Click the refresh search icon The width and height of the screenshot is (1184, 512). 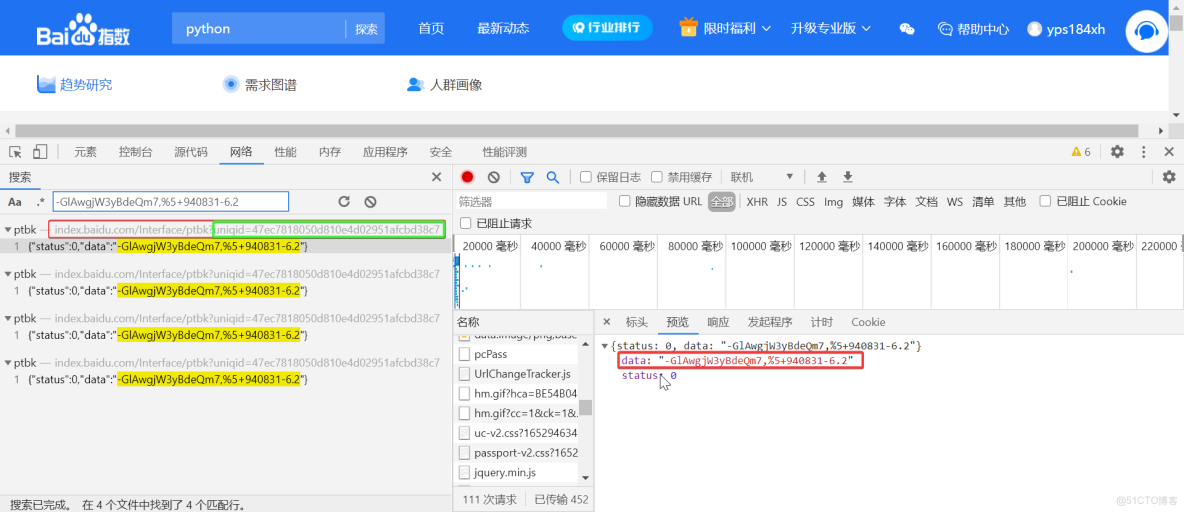tap(344, 202)
